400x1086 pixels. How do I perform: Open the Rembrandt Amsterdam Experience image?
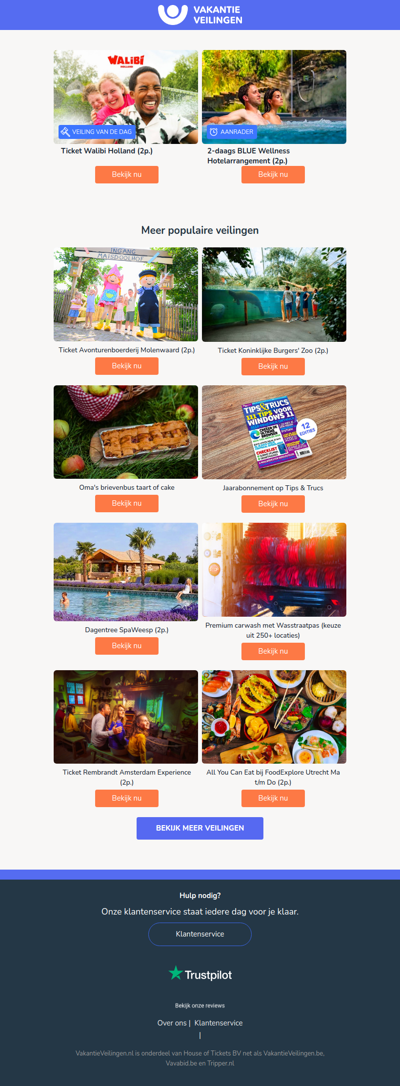click(x=126, y=717)
